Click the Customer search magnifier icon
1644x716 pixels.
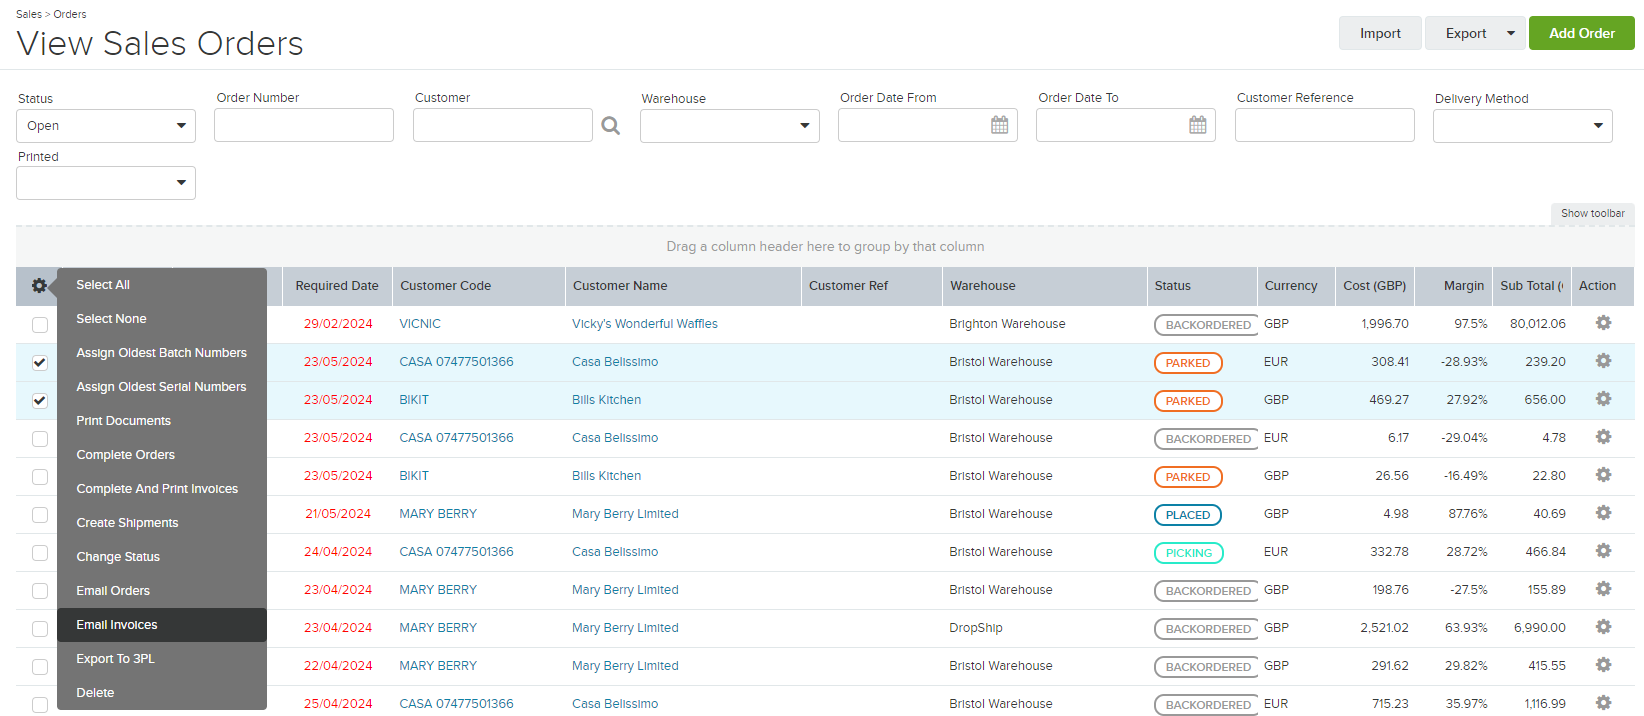tap(611, 126)
